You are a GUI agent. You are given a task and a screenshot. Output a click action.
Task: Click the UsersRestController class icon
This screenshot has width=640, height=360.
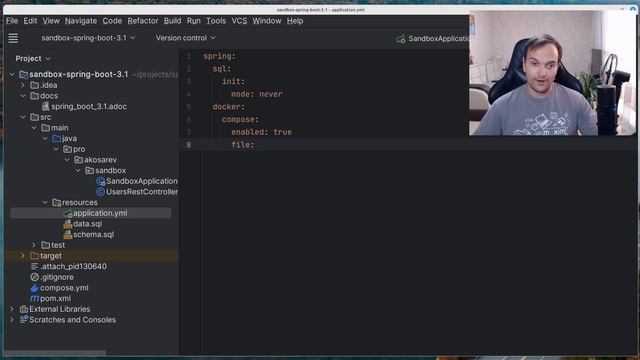(x=100, y=192)
